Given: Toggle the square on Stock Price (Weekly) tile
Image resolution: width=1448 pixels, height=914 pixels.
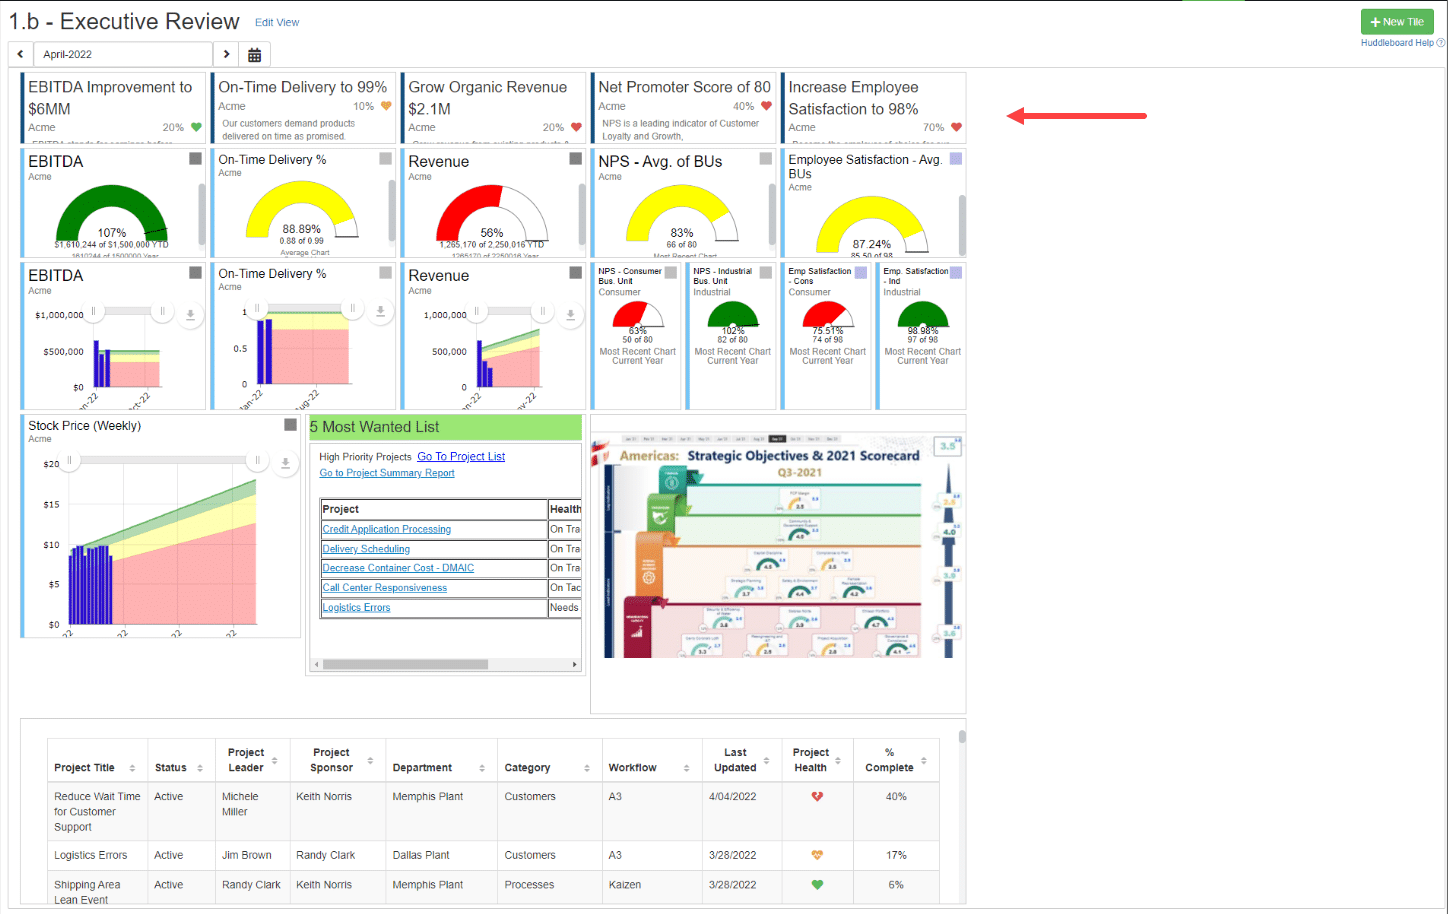Looking at the screenshot, I should [290, 425].
